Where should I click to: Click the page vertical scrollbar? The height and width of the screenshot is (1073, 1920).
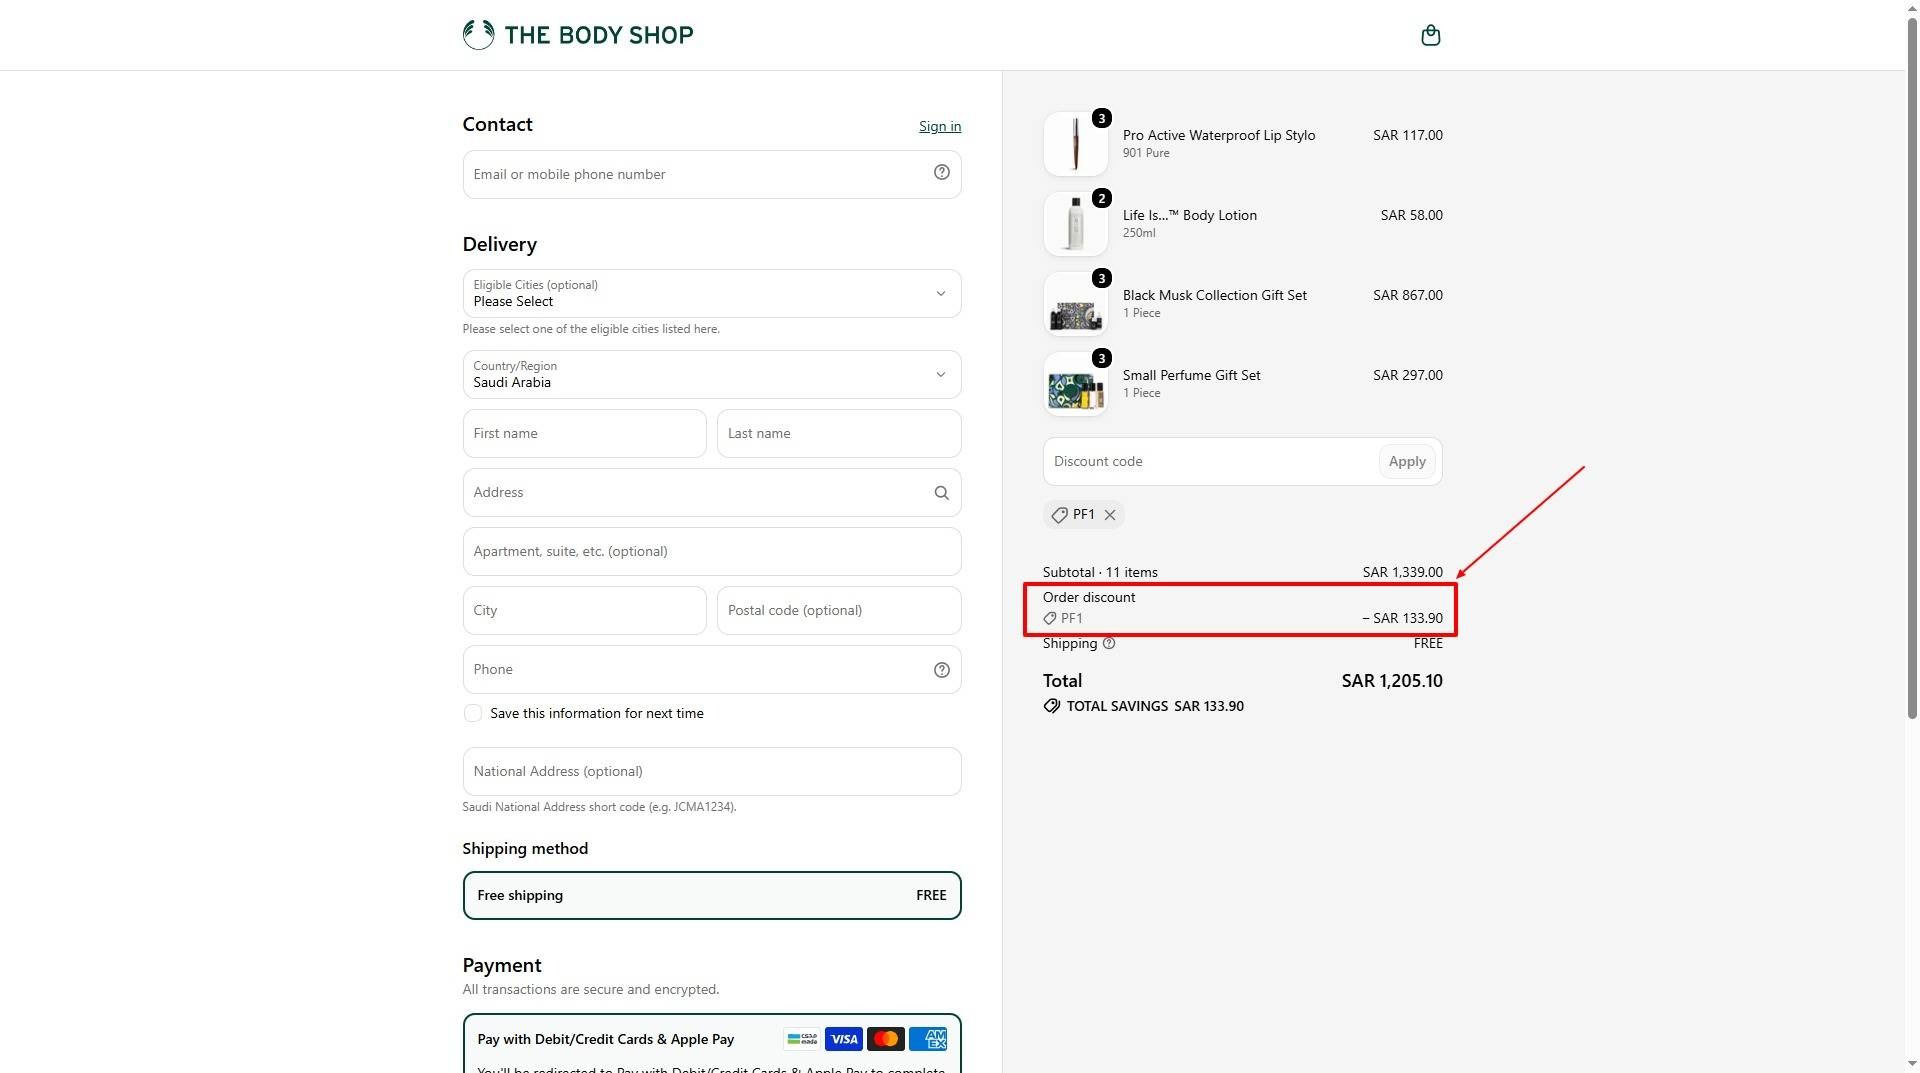pyautogui.click(x=1912, y=370)
